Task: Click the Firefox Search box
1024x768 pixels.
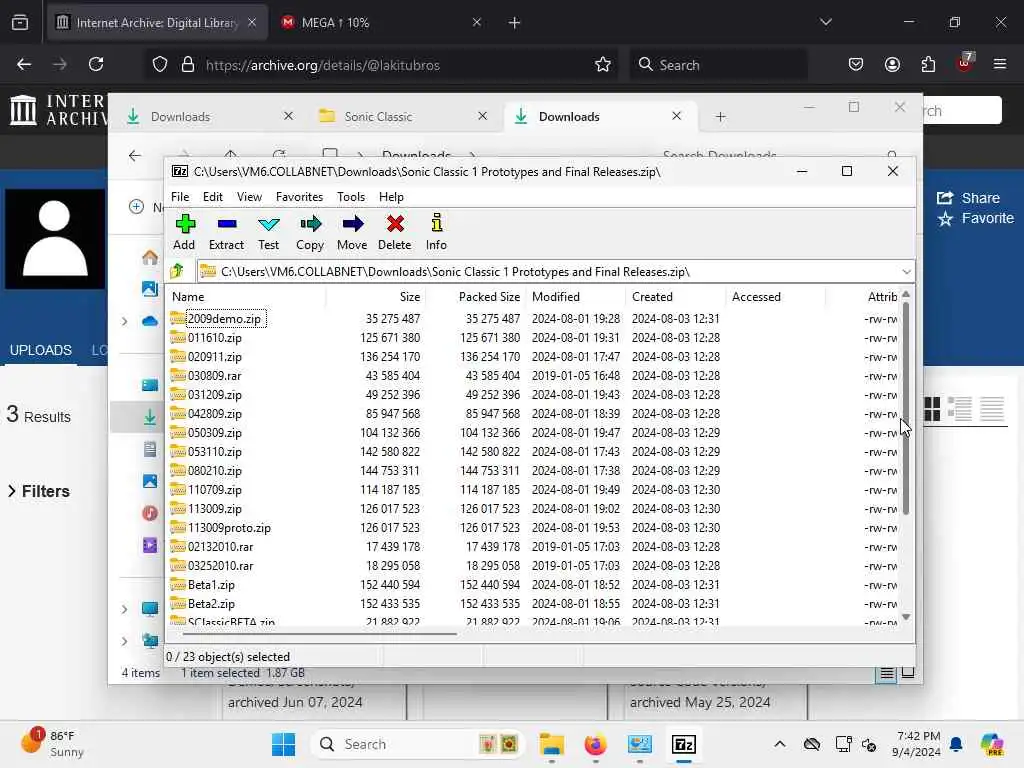Action: pos(718,65)
